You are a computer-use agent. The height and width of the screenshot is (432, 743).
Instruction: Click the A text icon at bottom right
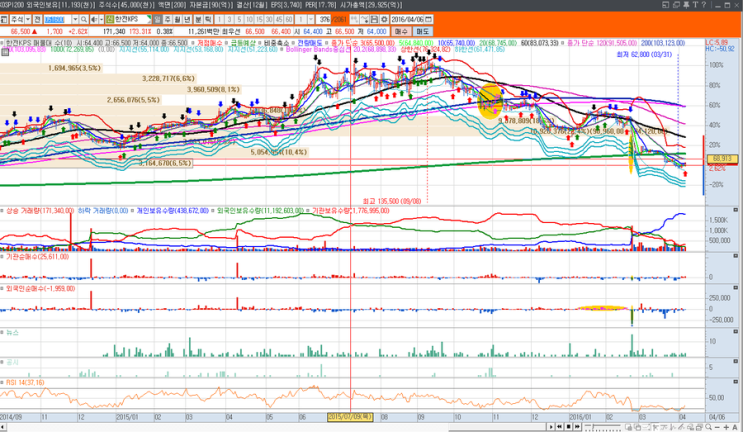[x=735, y=427]
